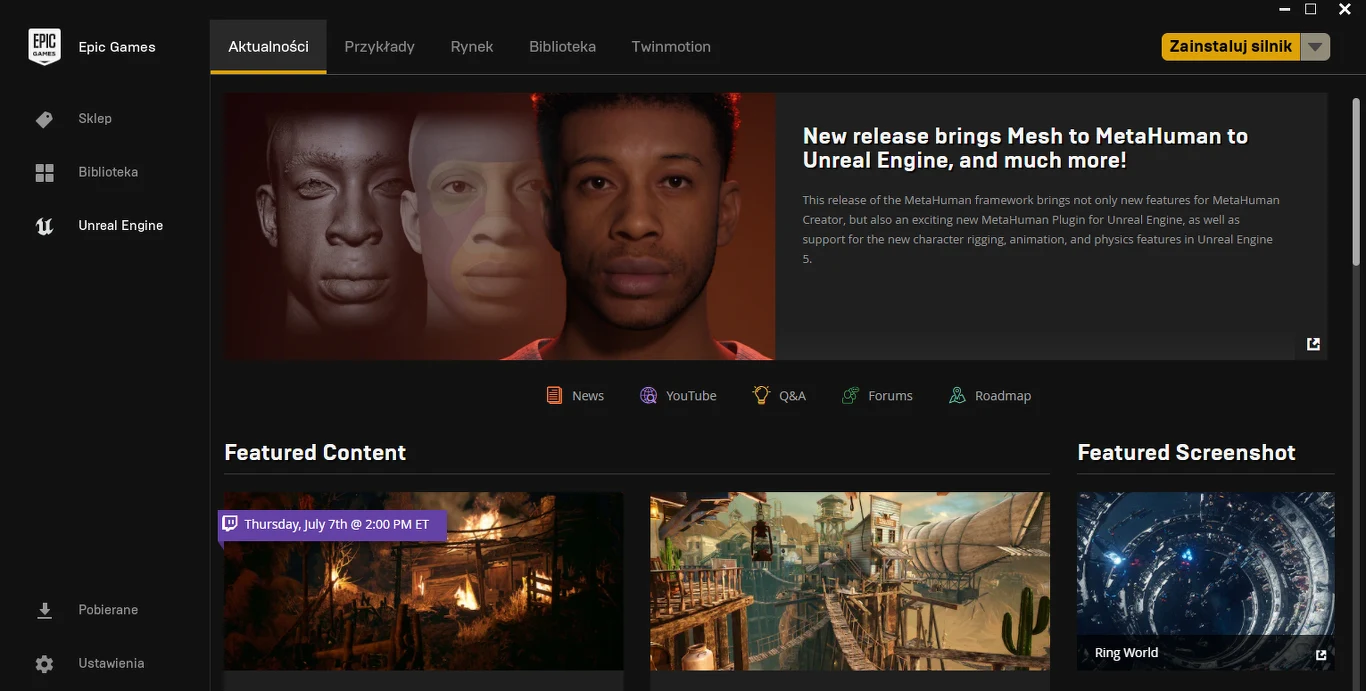Open Pobierane downloads icon

pyautogui.click(x=44, y=610)
